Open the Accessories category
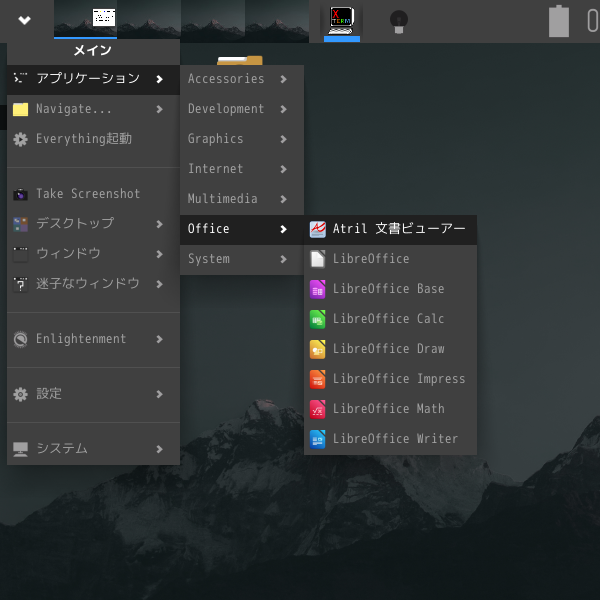 tap(242, 79)
